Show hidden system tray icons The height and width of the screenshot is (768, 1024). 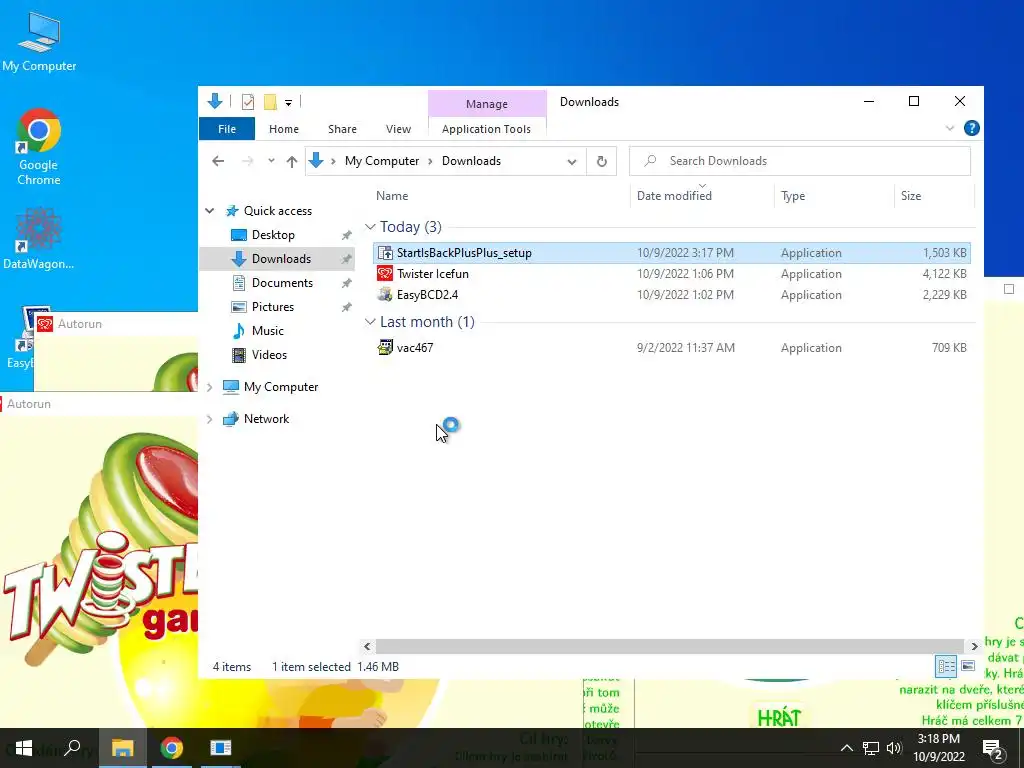pyautogui.click(x=846, y=748)
